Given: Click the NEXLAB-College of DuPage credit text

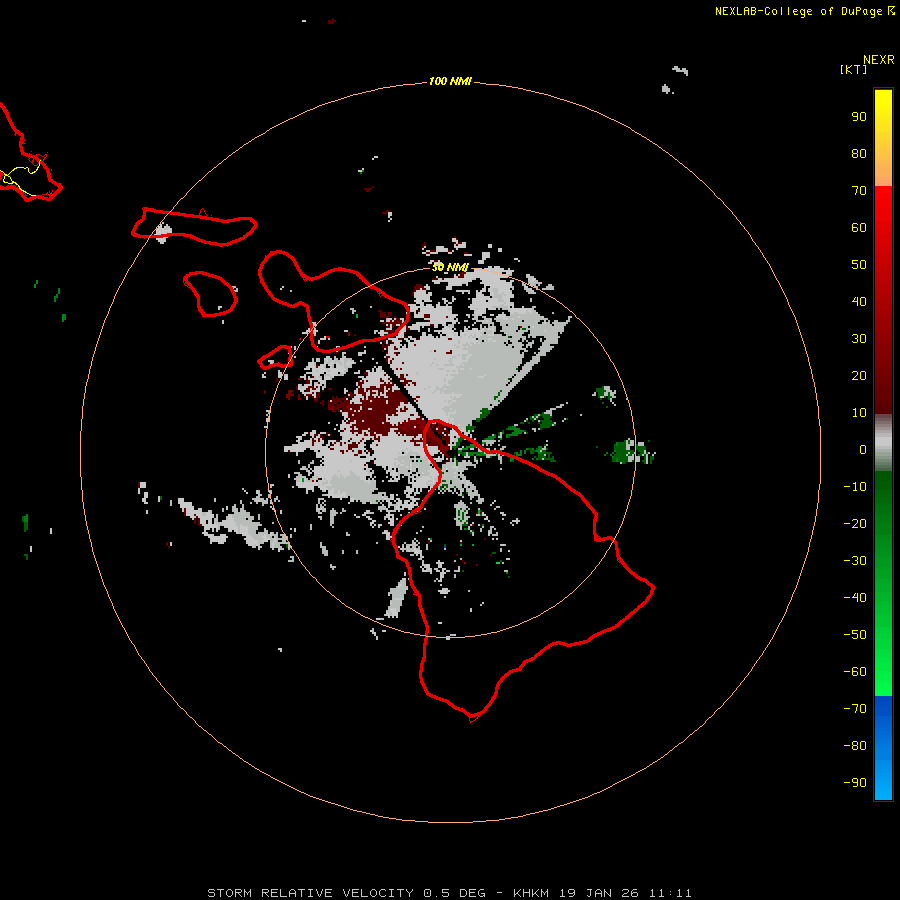Looking at the screenshot, I should click(804, 11).
